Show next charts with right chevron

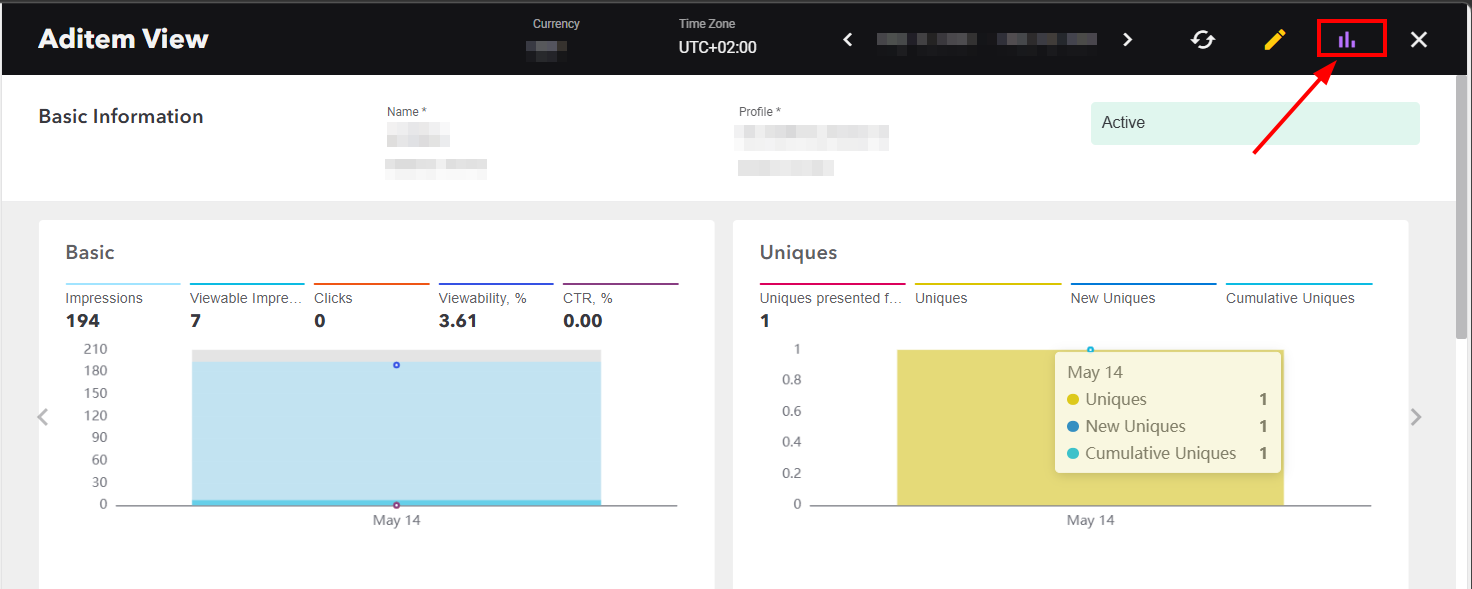(x=1416, y=417)
